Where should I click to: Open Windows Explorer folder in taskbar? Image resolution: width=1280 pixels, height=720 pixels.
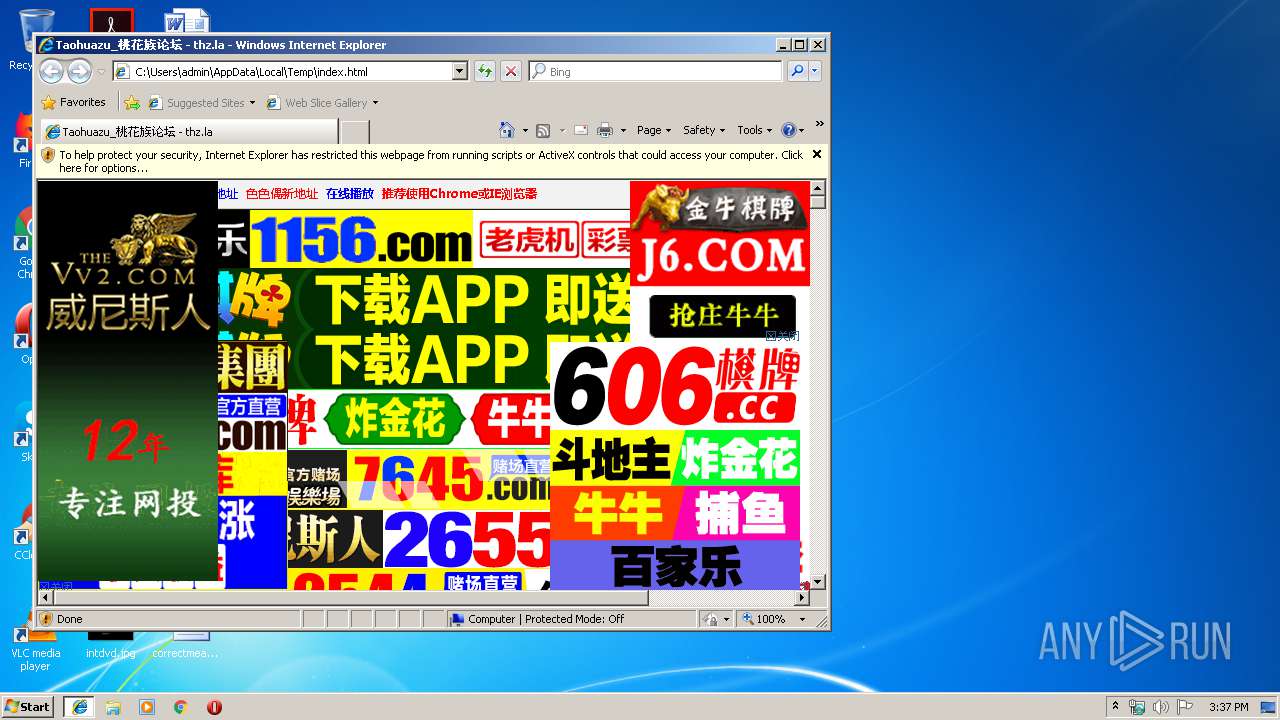[113, 707]
